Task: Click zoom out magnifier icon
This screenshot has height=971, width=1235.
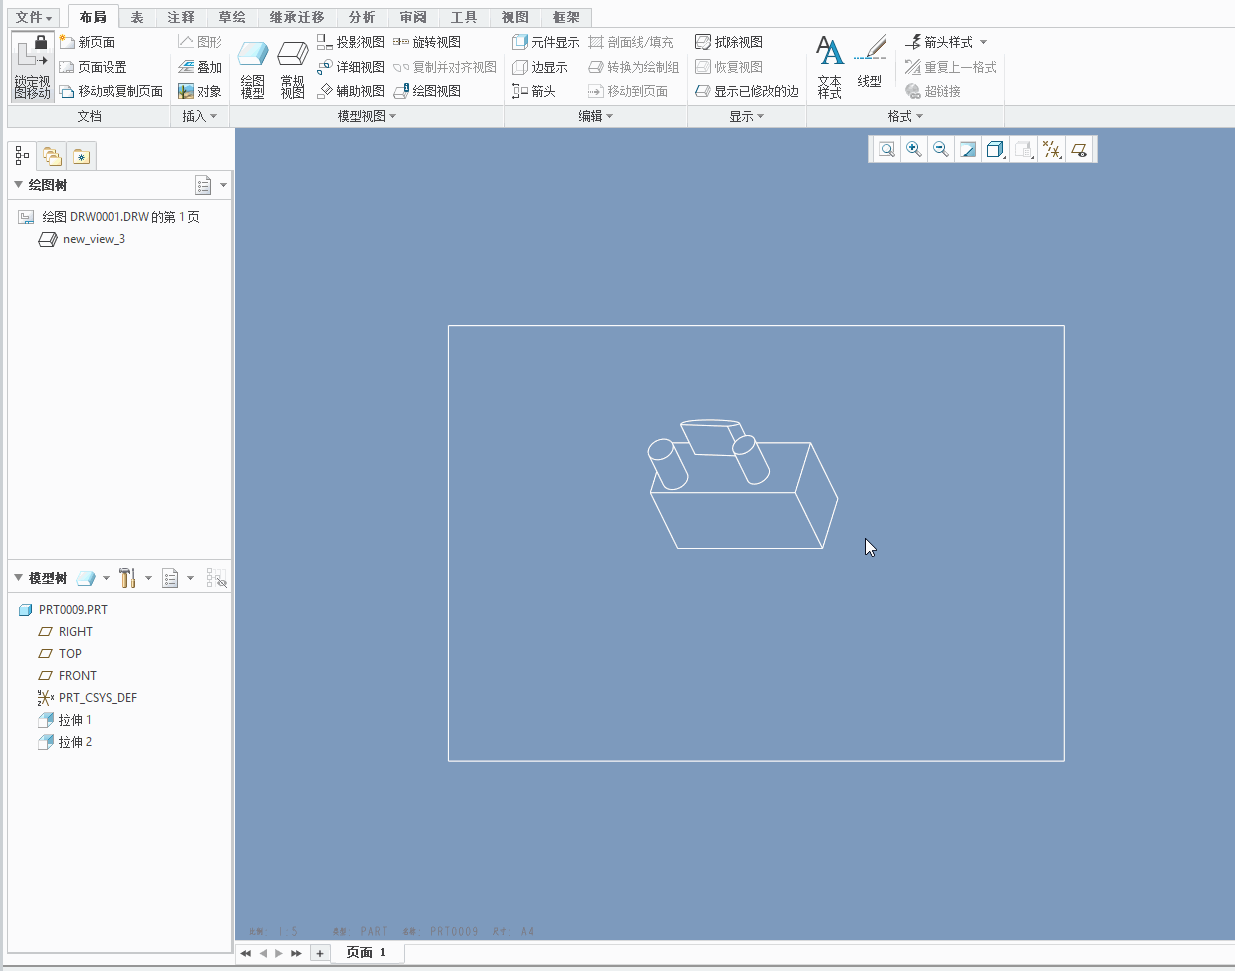Action: coord(941,150)
